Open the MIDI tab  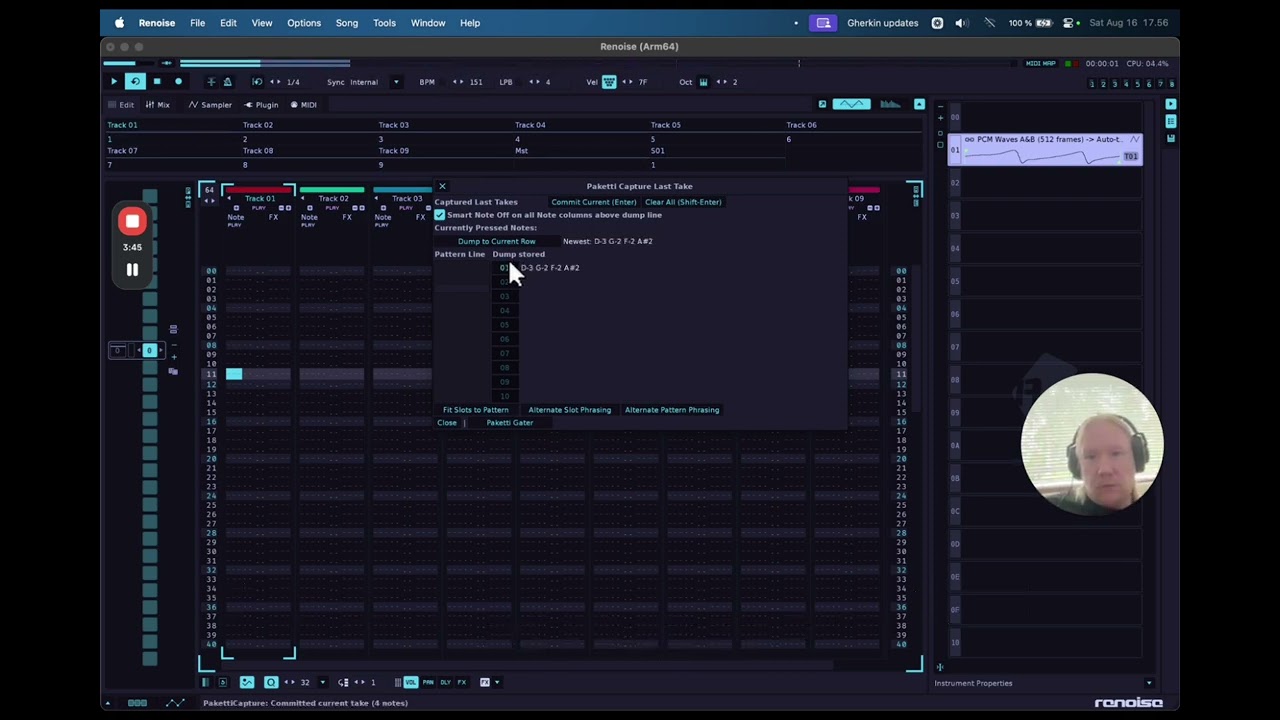304,105
